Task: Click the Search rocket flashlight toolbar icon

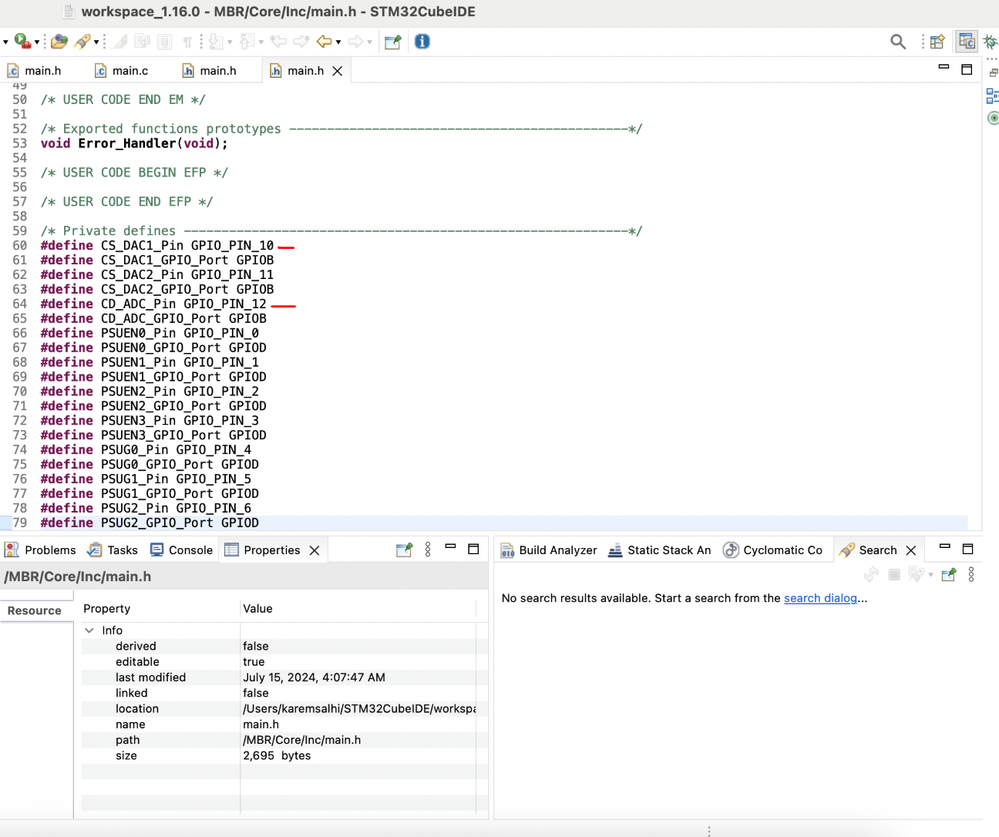Action: (x=82, y=42)
